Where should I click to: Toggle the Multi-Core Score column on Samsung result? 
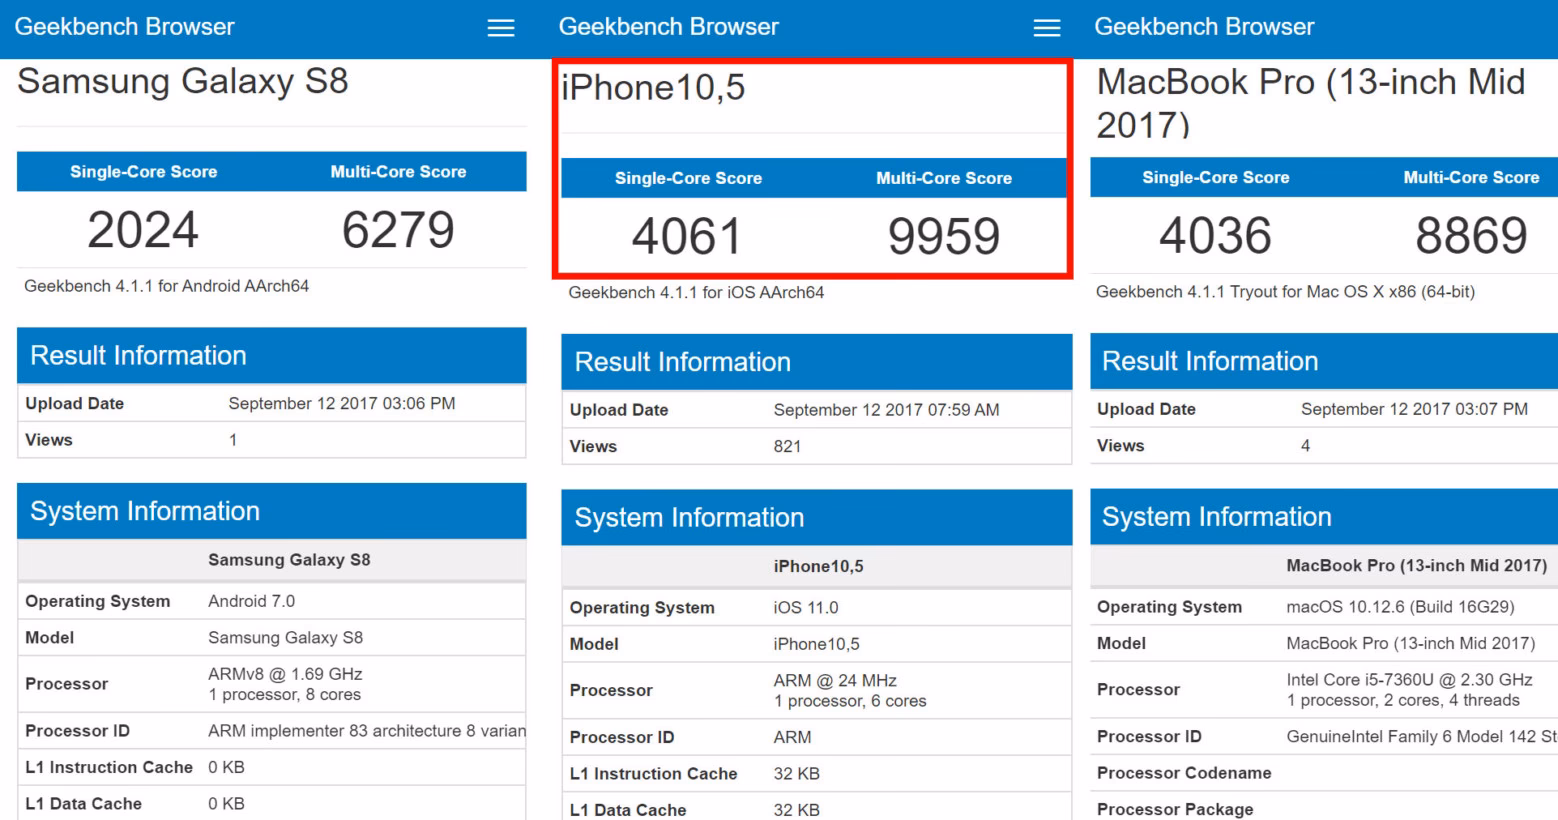(x=398, y=171)
